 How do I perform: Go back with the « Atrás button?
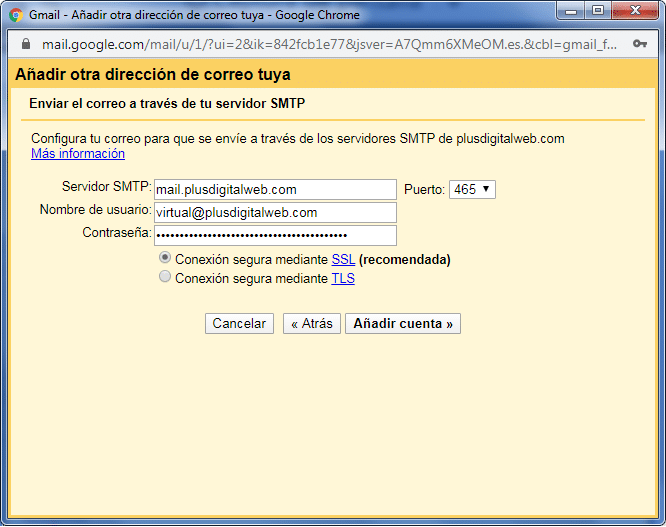pyautogui.click(x=312, y=324)
